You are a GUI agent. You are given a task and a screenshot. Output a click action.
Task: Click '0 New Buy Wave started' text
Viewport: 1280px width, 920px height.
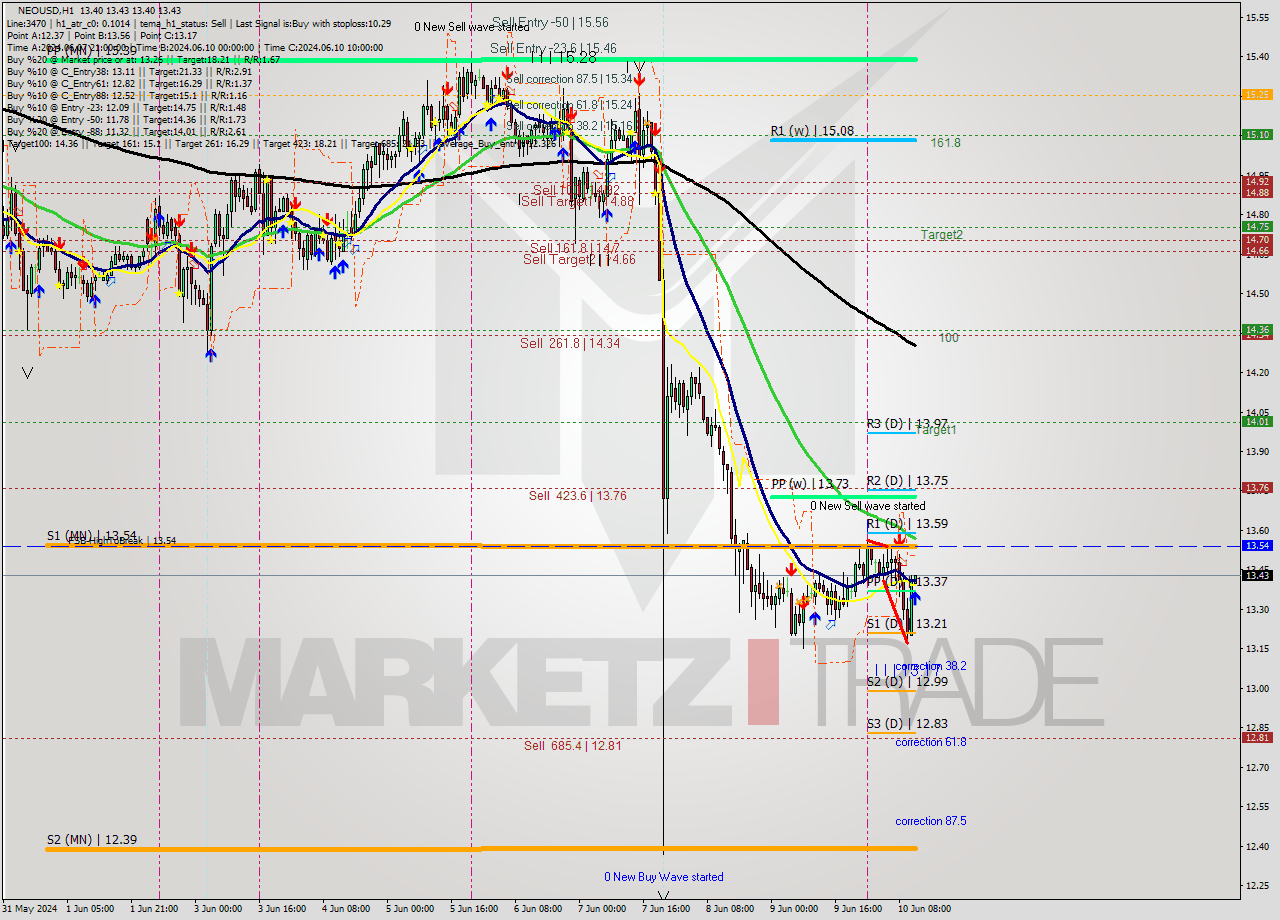(x=663, y=877)
